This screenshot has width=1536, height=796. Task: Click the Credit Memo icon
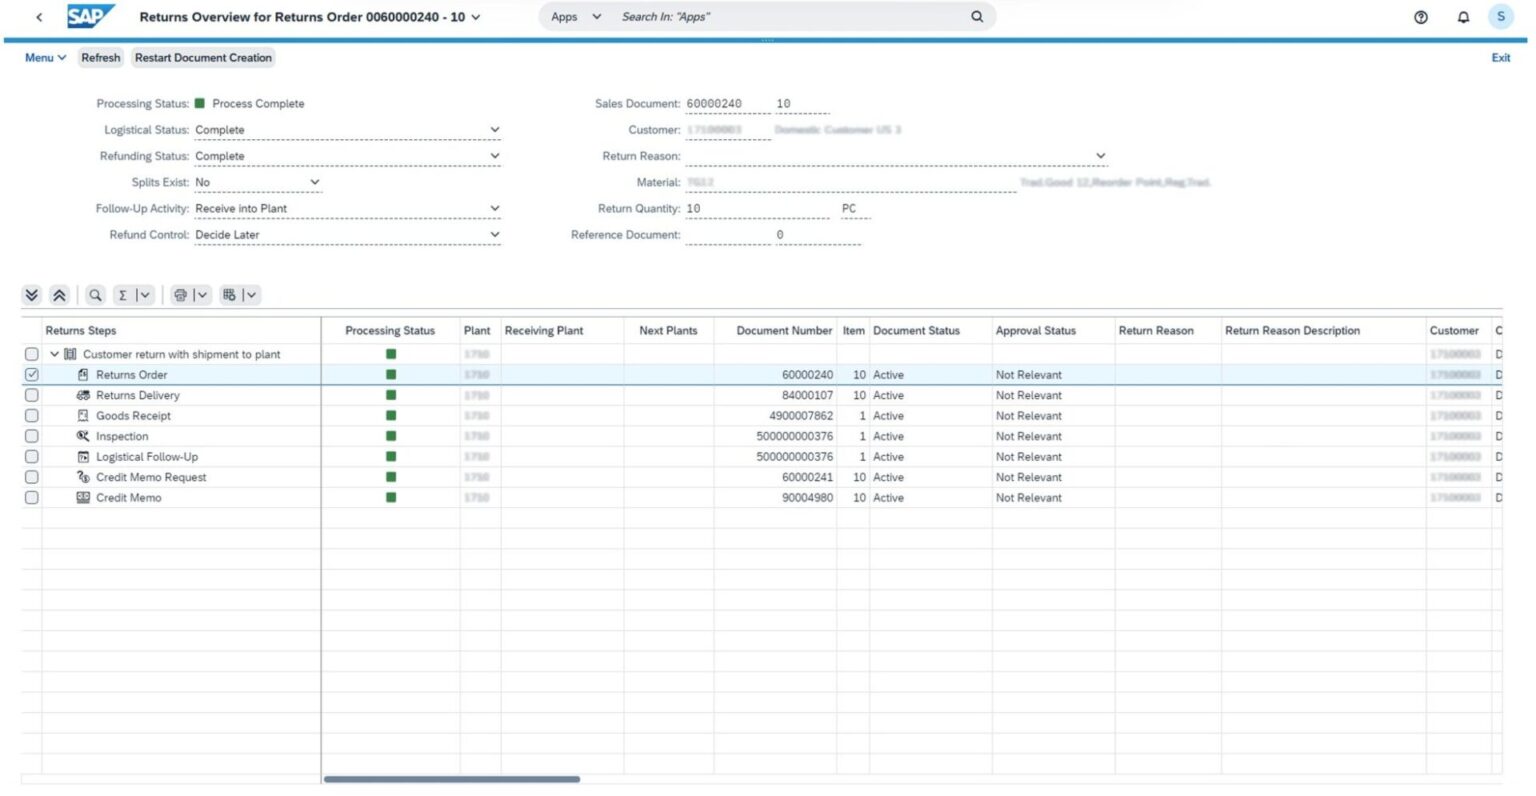[83, 498]
